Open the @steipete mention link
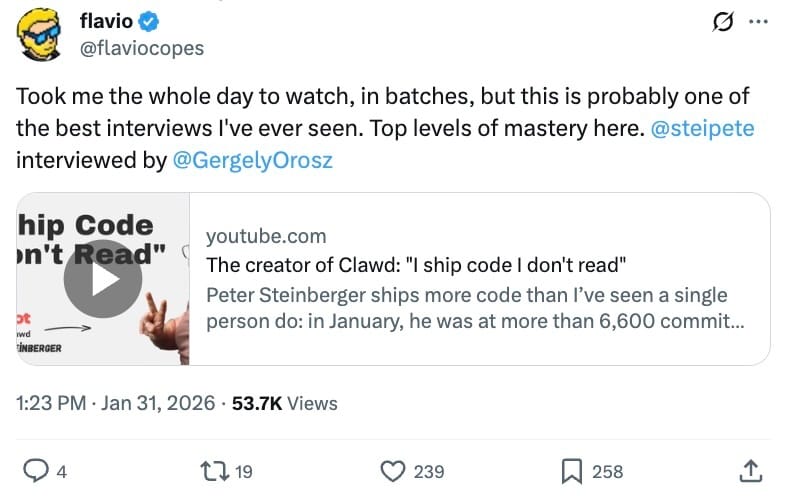Viewport: 791px width, 496px height. click(702, 129)
